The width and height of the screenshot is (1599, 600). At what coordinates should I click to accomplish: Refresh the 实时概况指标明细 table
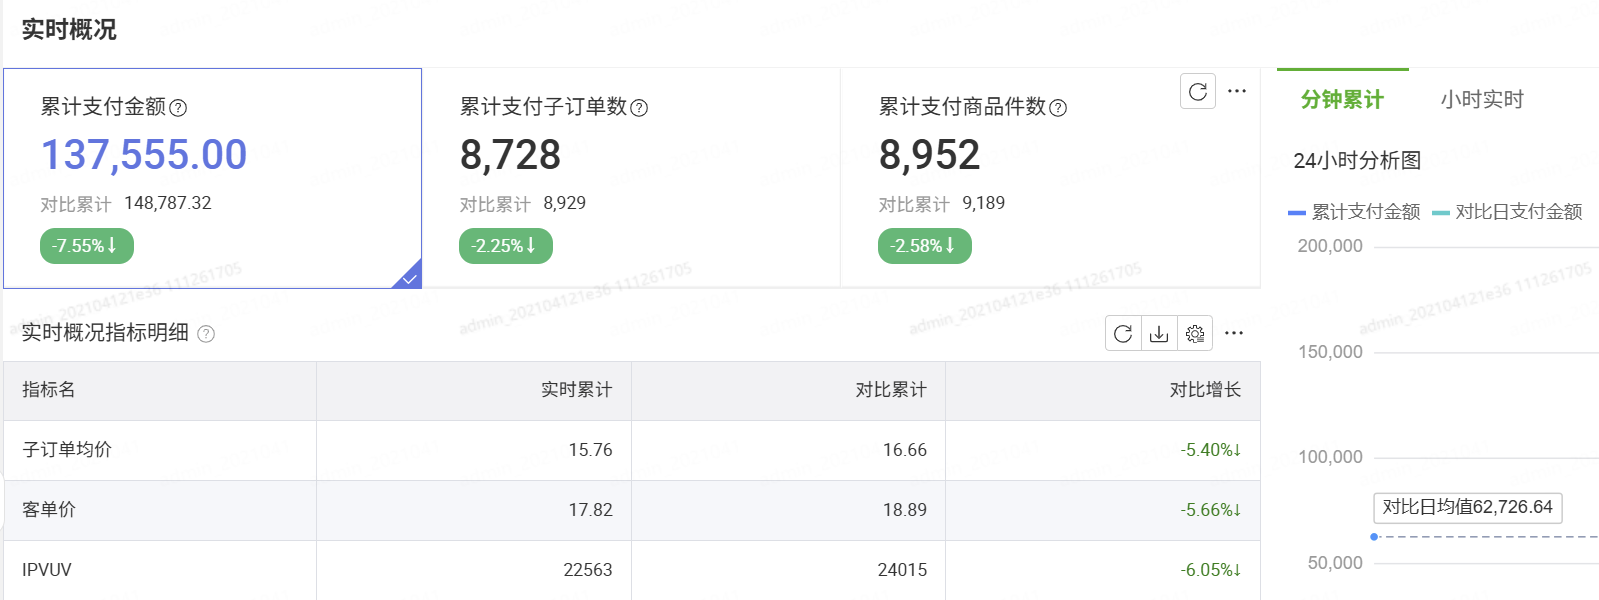(1123, 333)
